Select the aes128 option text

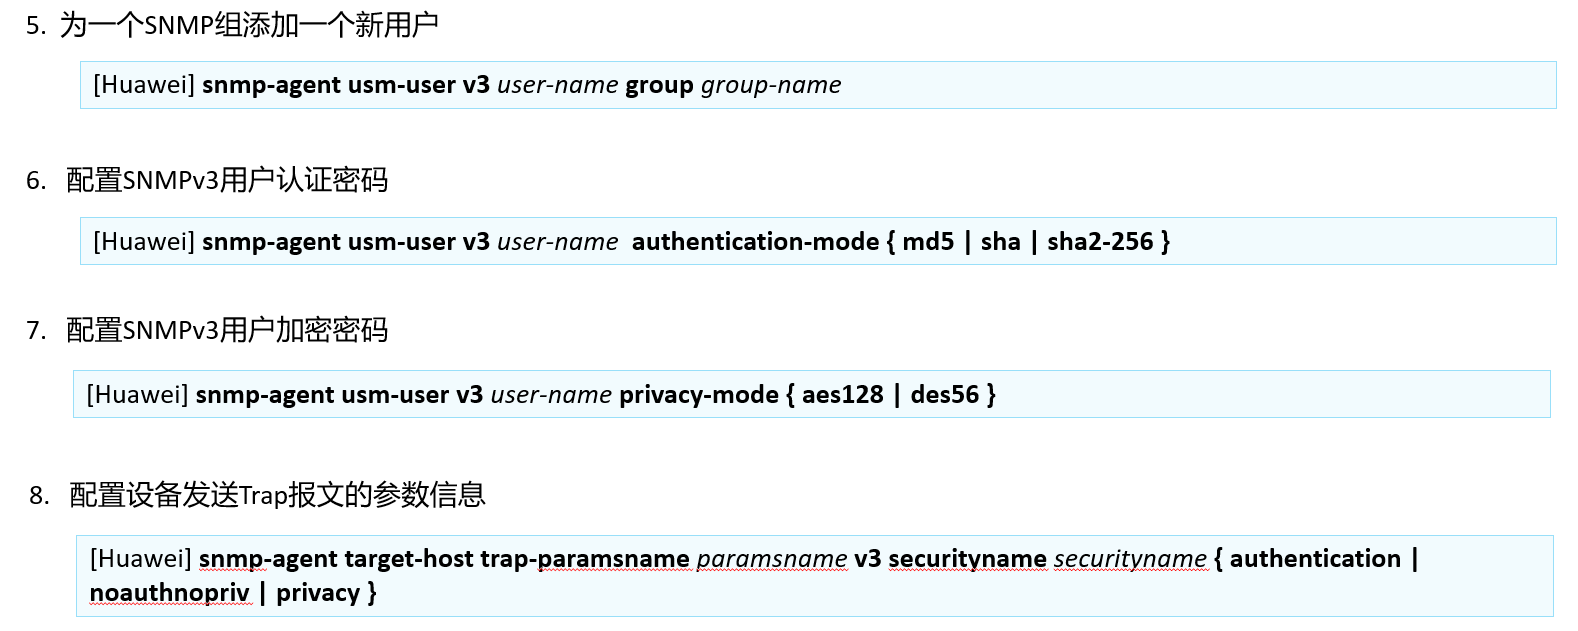point(843,395)
